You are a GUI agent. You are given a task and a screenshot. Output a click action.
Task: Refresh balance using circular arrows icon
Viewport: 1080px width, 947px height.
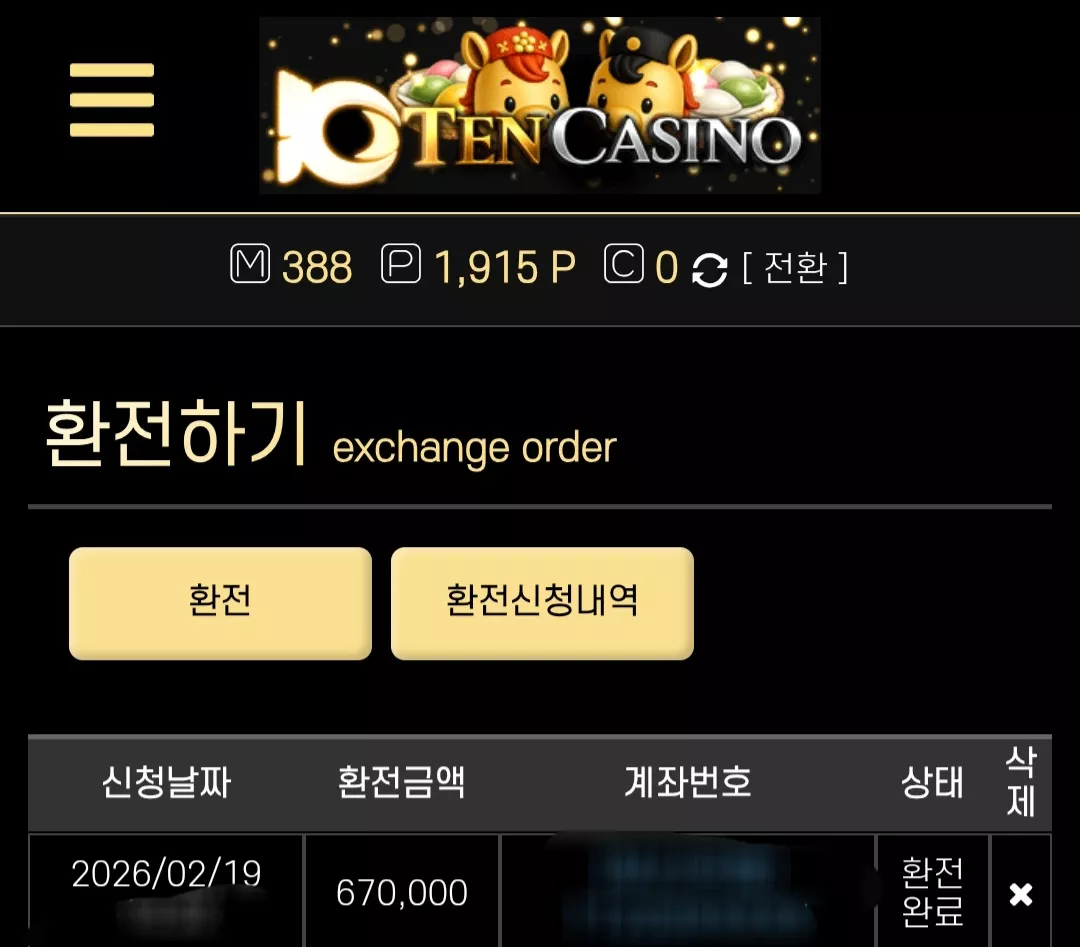[x=709, y=269]
